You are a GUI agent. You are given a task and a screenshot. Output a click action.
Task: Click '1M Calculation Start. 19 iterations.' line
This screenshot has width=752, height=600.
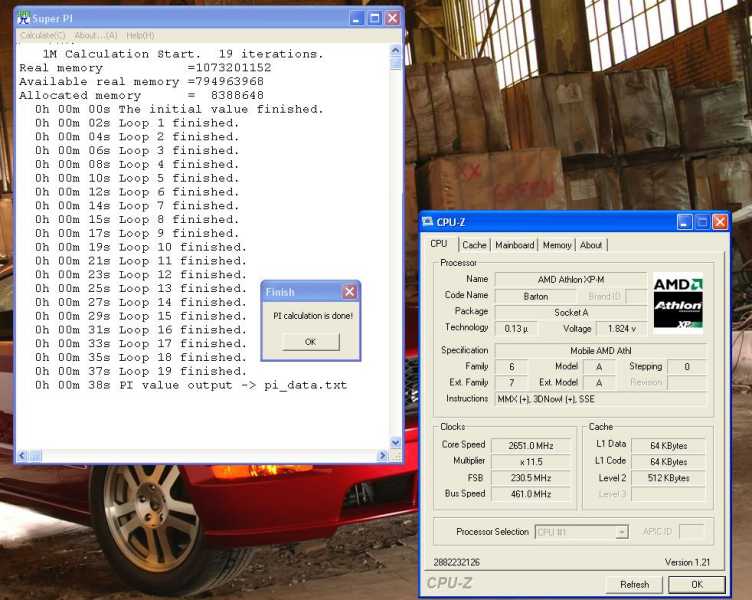pyautogui.click(x=183, y=54)
